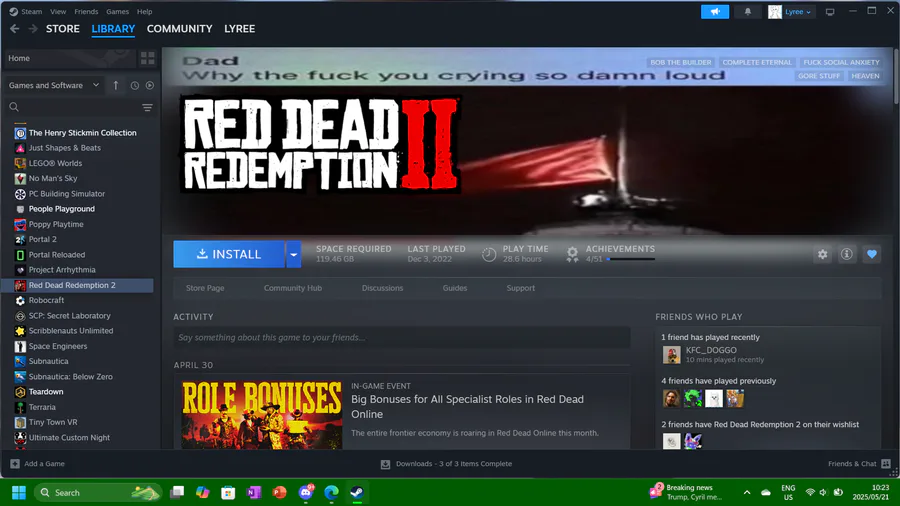Open the Help menu
This screenshot has width=900, height=506.
pyautogui.click(x=145, y=11)
